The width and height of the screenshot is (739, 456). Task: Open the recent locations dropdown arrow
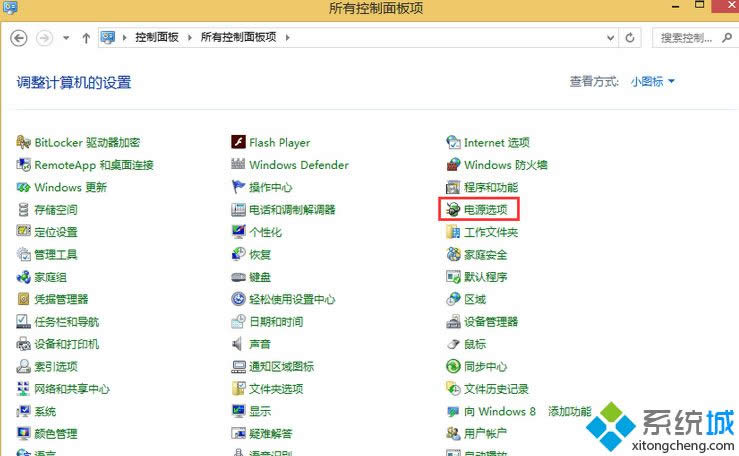[x=66, y=38]
